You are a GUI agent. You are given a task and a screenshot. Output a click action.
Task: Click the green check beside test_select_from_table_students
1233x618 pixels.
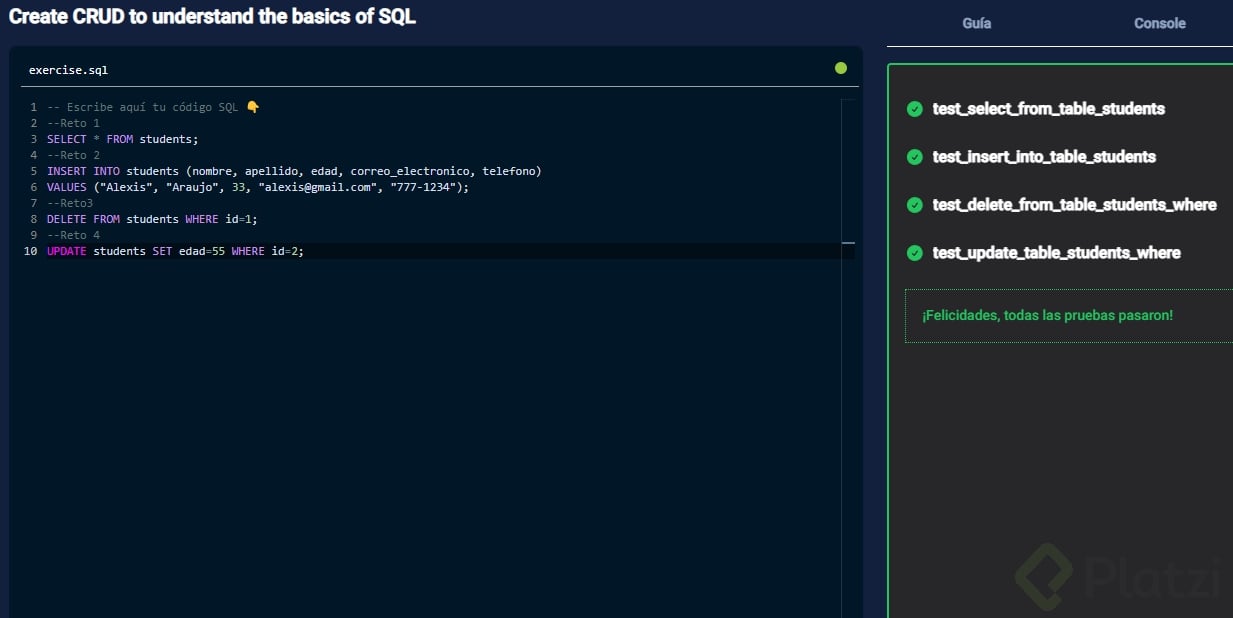coord(914,109)
